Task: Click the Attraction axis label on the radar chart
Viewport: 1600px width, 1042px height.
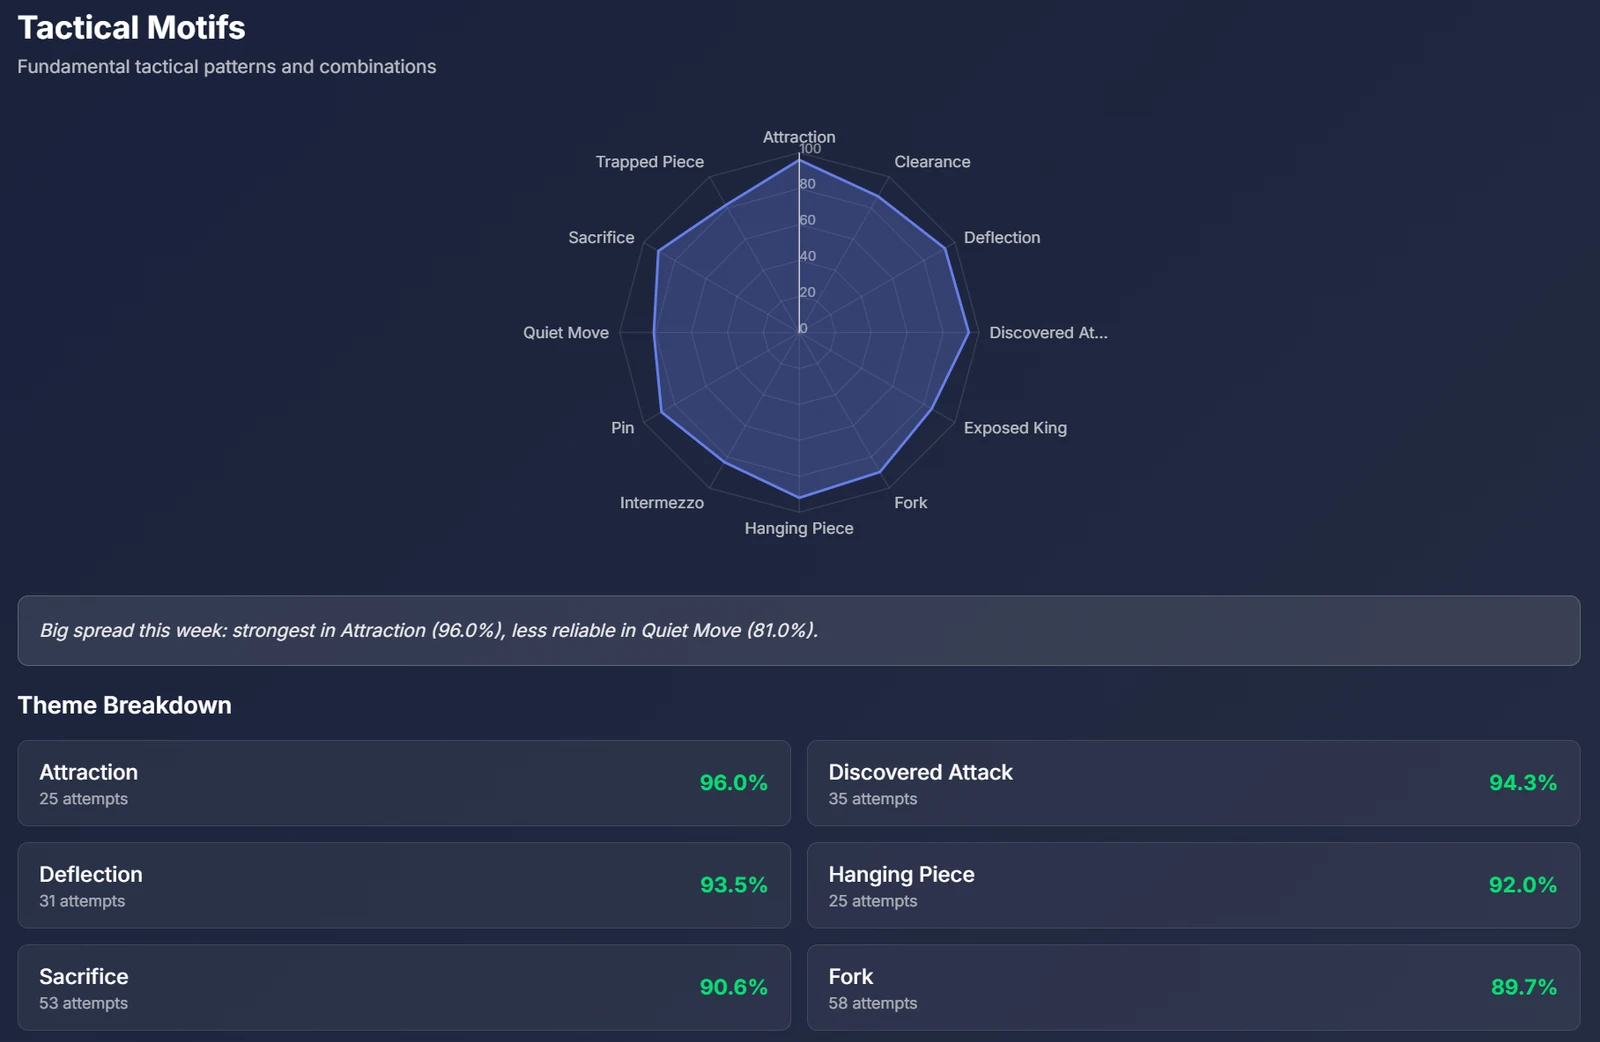Action: [x=798, y=137]
